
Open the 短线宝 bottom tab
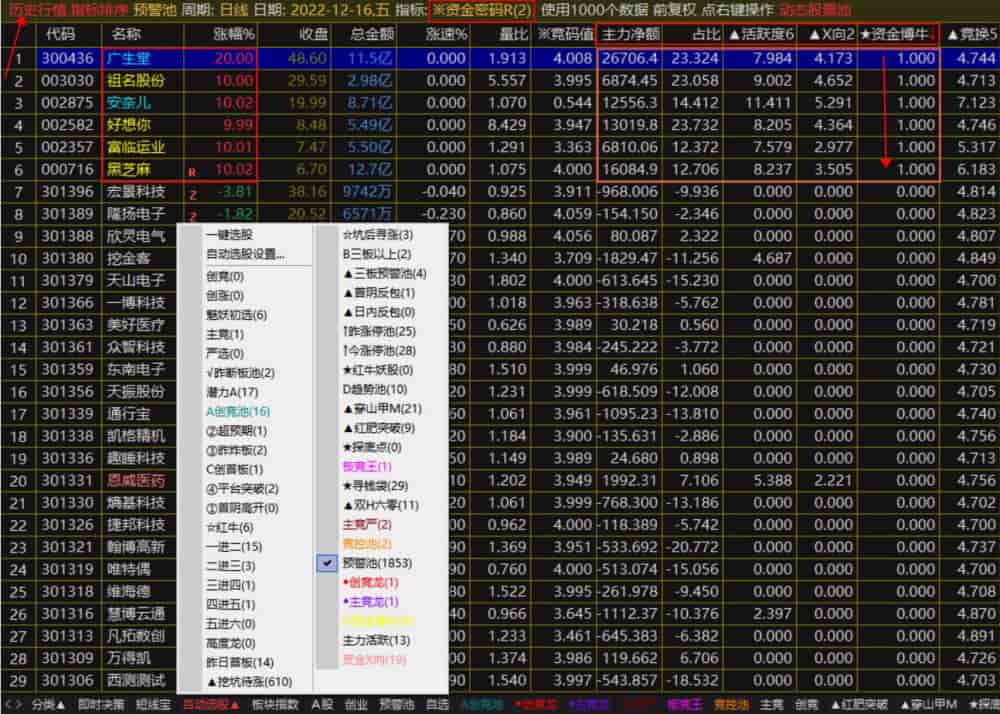point(153,705)
